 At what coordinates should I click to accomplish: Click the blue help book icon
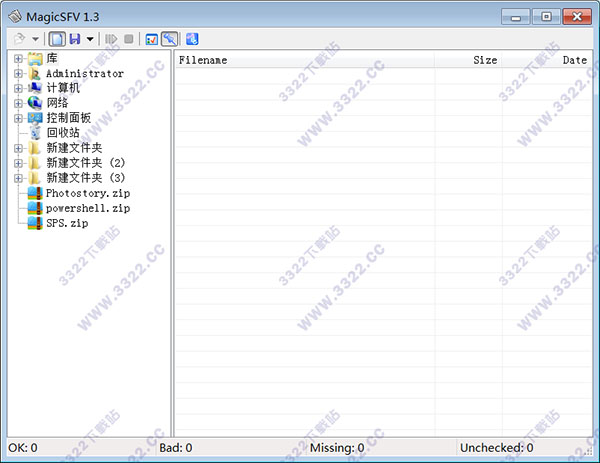[192, 39]
